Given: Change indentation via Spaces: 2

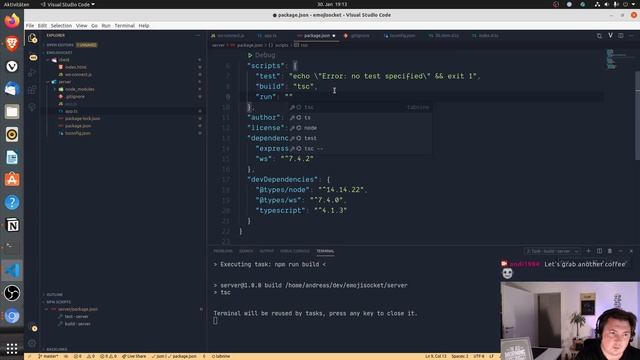Looking at the screenshot, I should (x=460, y=356).
